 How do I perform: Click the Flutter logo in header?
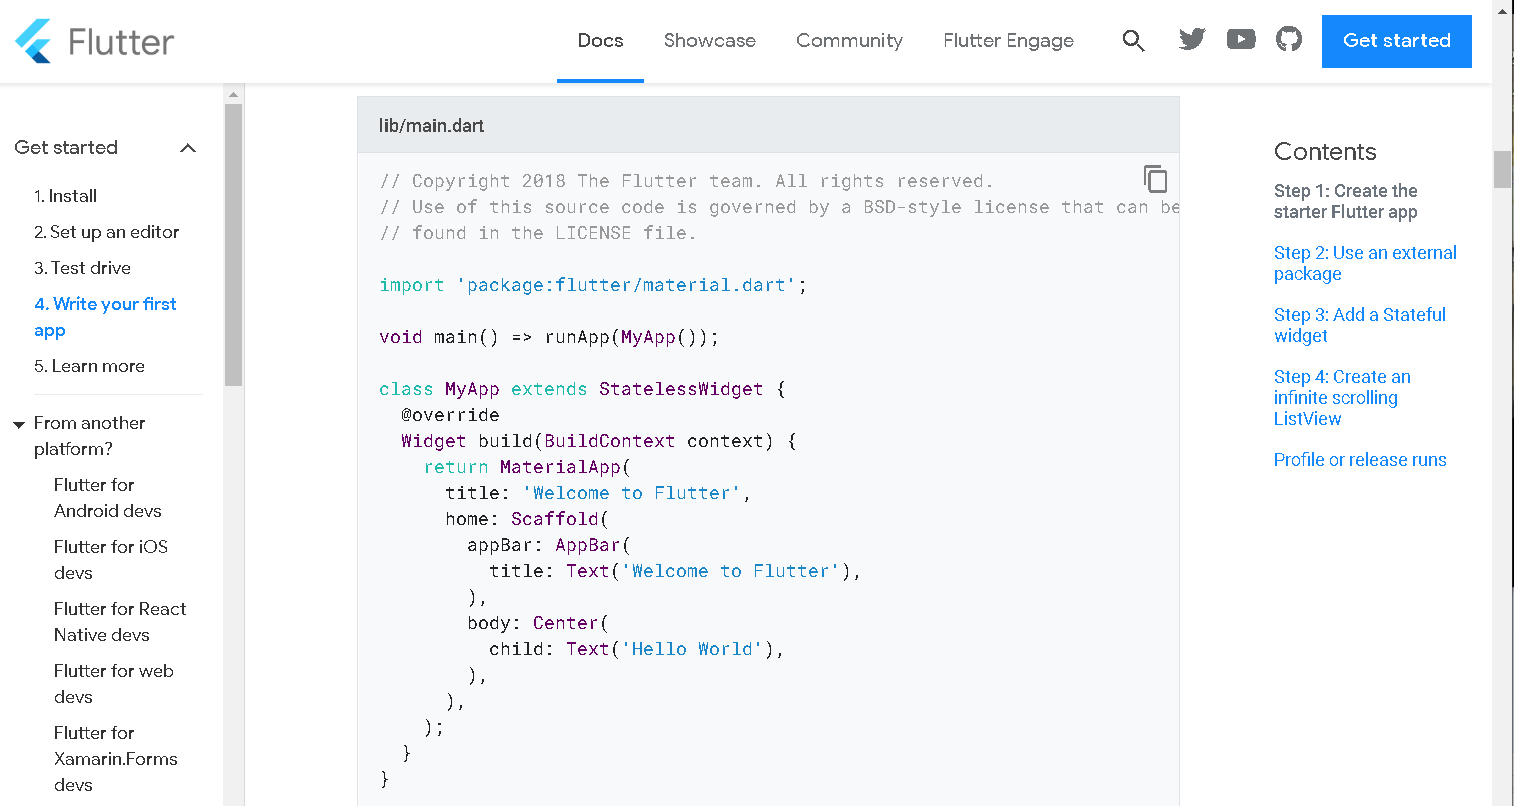point(94,41)
